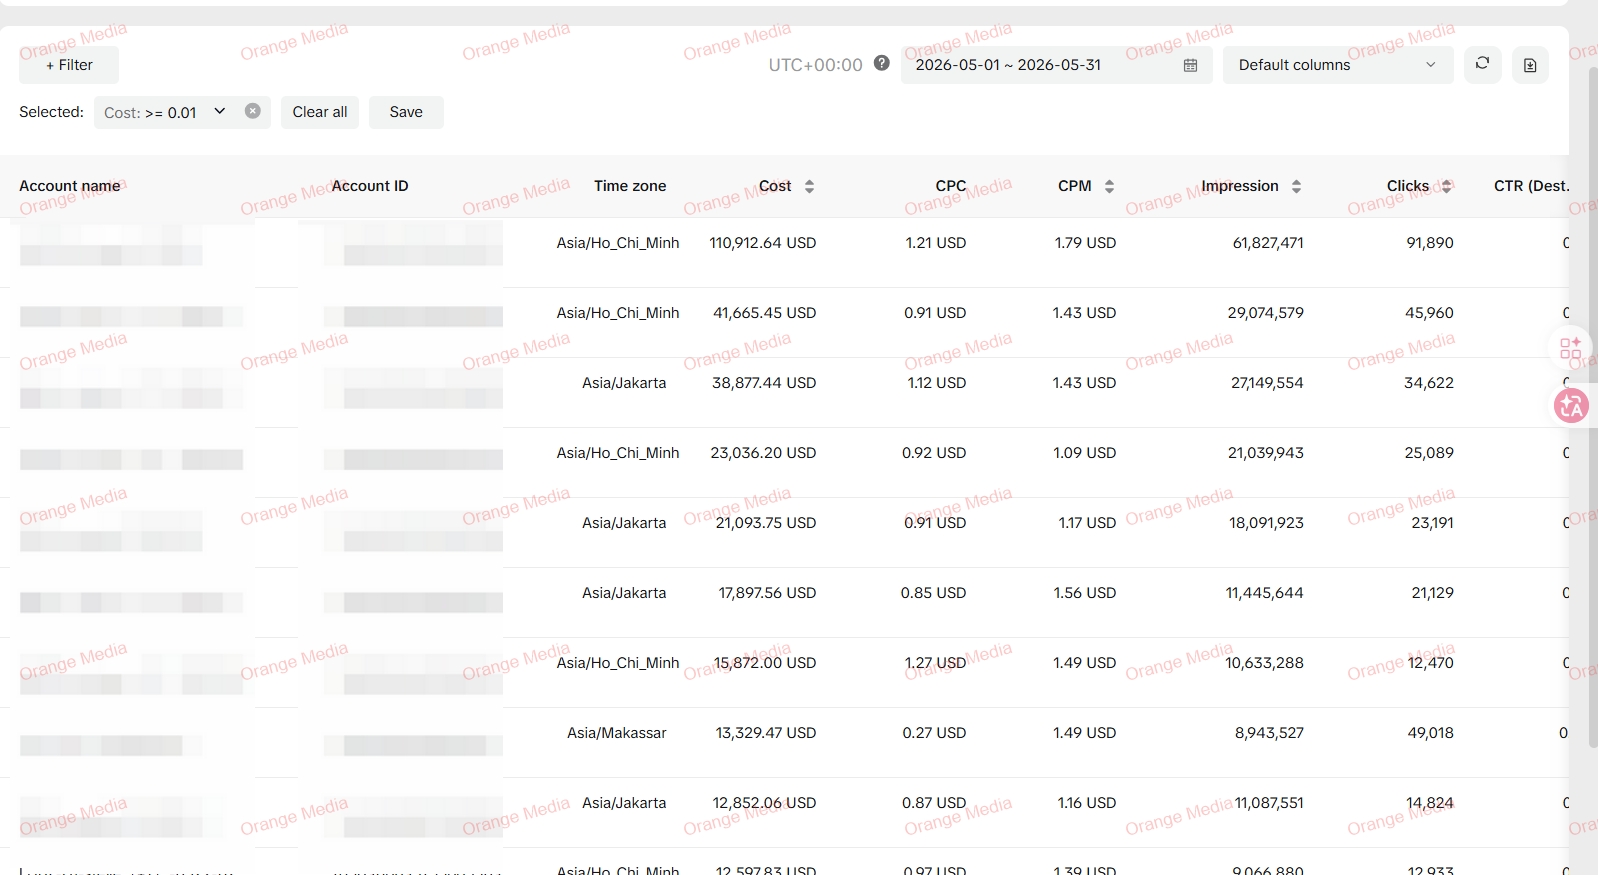1598x875 pixels.
Task: Click the 11,087,551 impression cell
Action: (1269, 803)
